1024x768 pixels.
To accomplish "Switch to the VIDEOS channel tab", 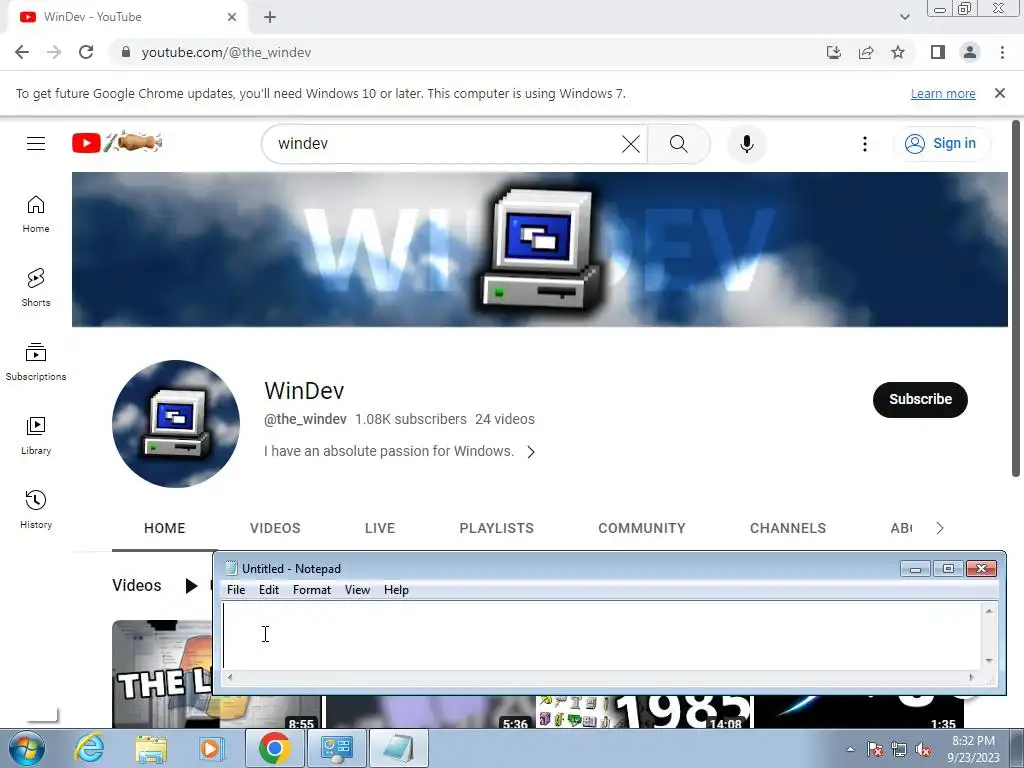I will (x=275, y=528).
